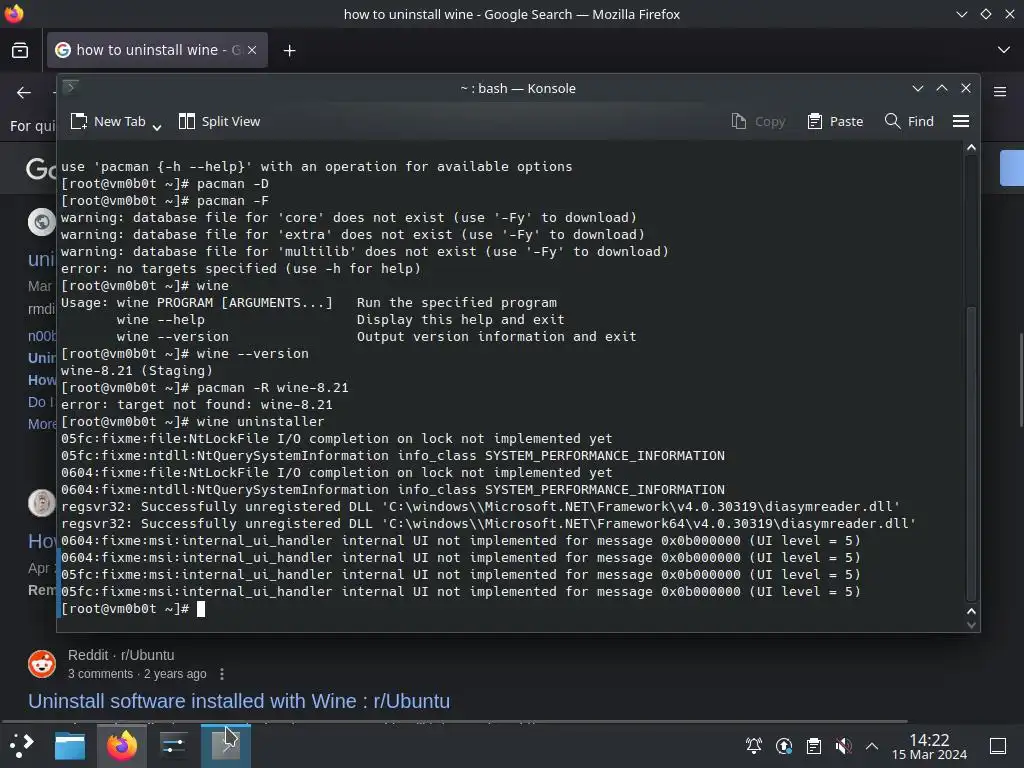1024x768 pixels.
Task: Click the muted volume tray icon
Action: tap(843, 745)
